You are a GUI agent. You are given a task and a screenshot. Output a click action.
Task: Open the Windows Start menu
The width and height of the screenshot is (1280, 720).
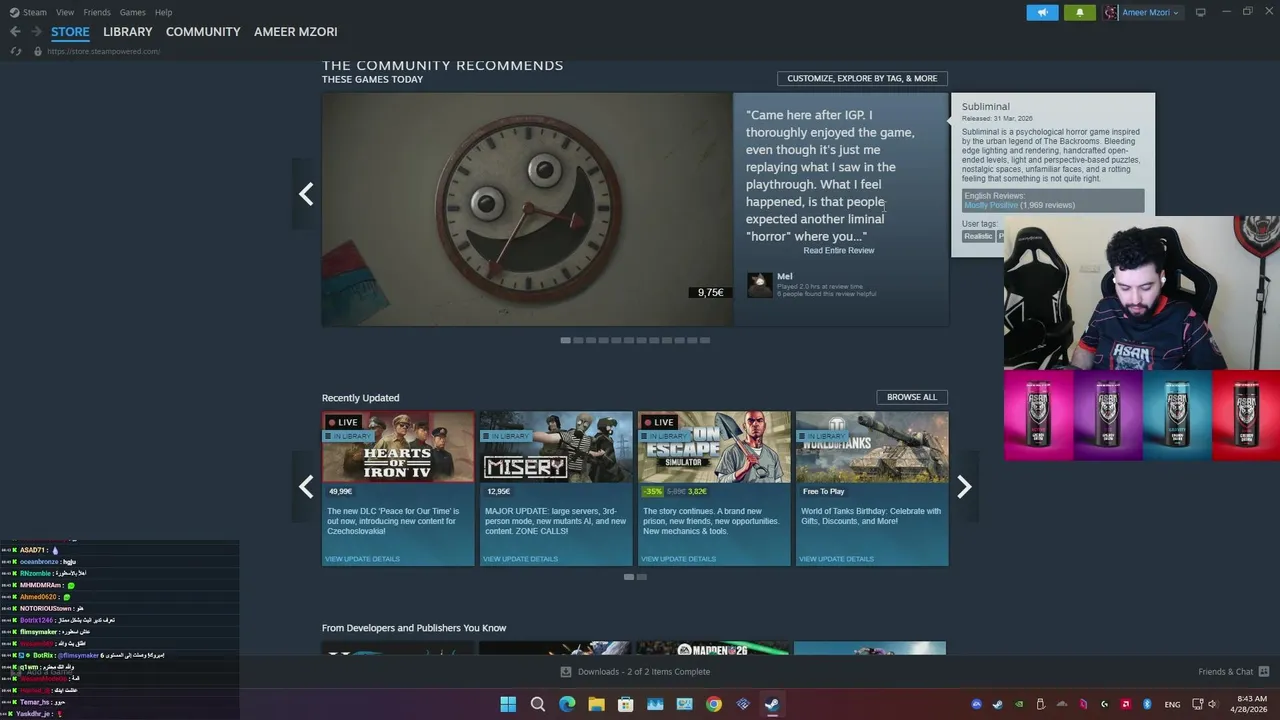click(508, 704)
